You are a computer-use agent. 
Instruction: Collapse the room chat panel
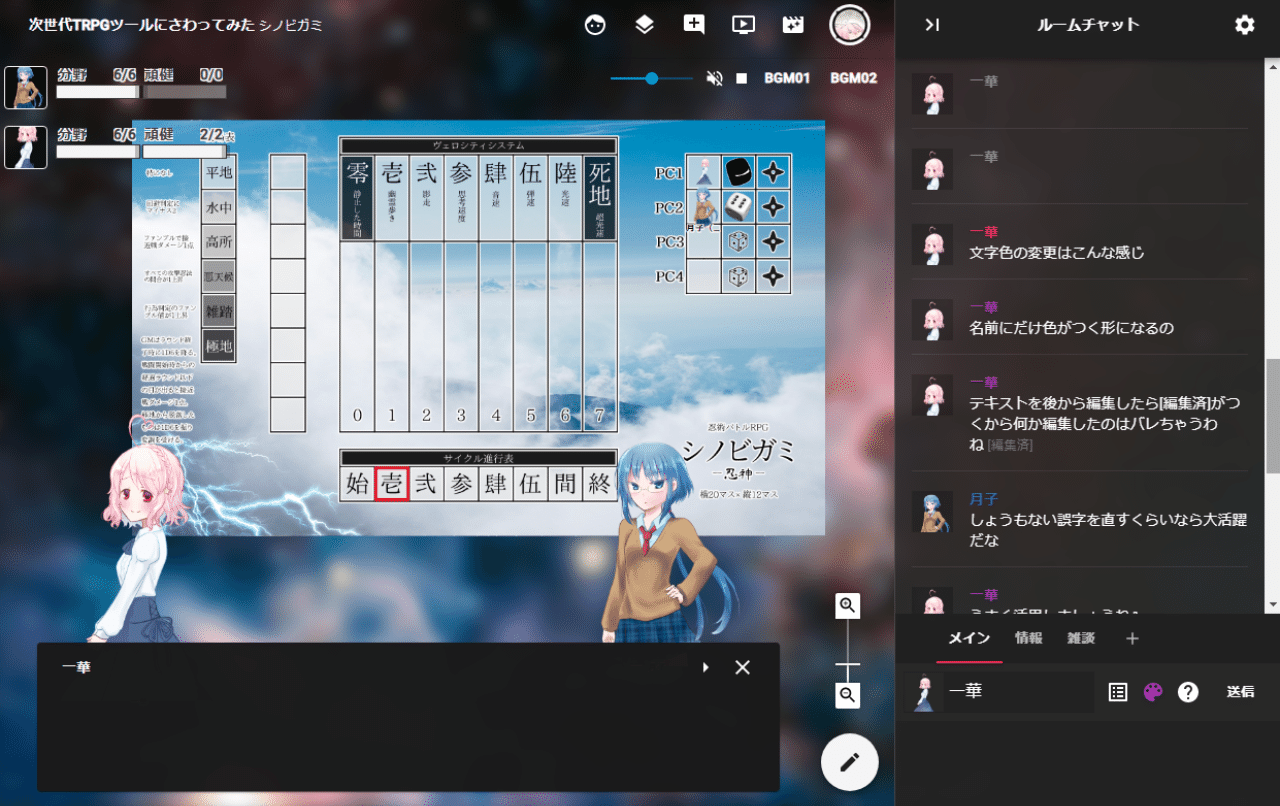coord(932,25)
